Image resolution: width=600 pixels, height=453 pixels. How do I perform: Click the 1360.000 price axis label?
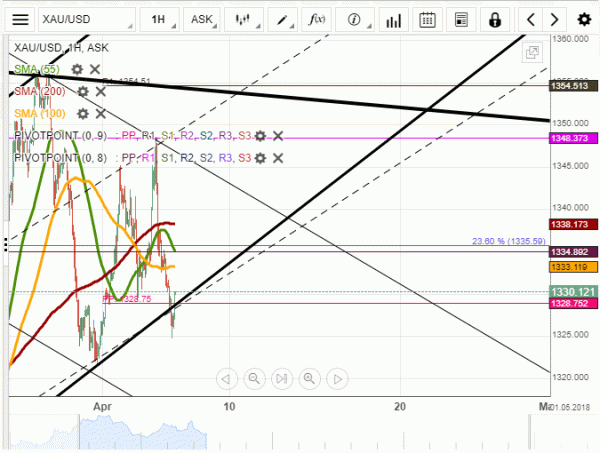coord(570,39)
